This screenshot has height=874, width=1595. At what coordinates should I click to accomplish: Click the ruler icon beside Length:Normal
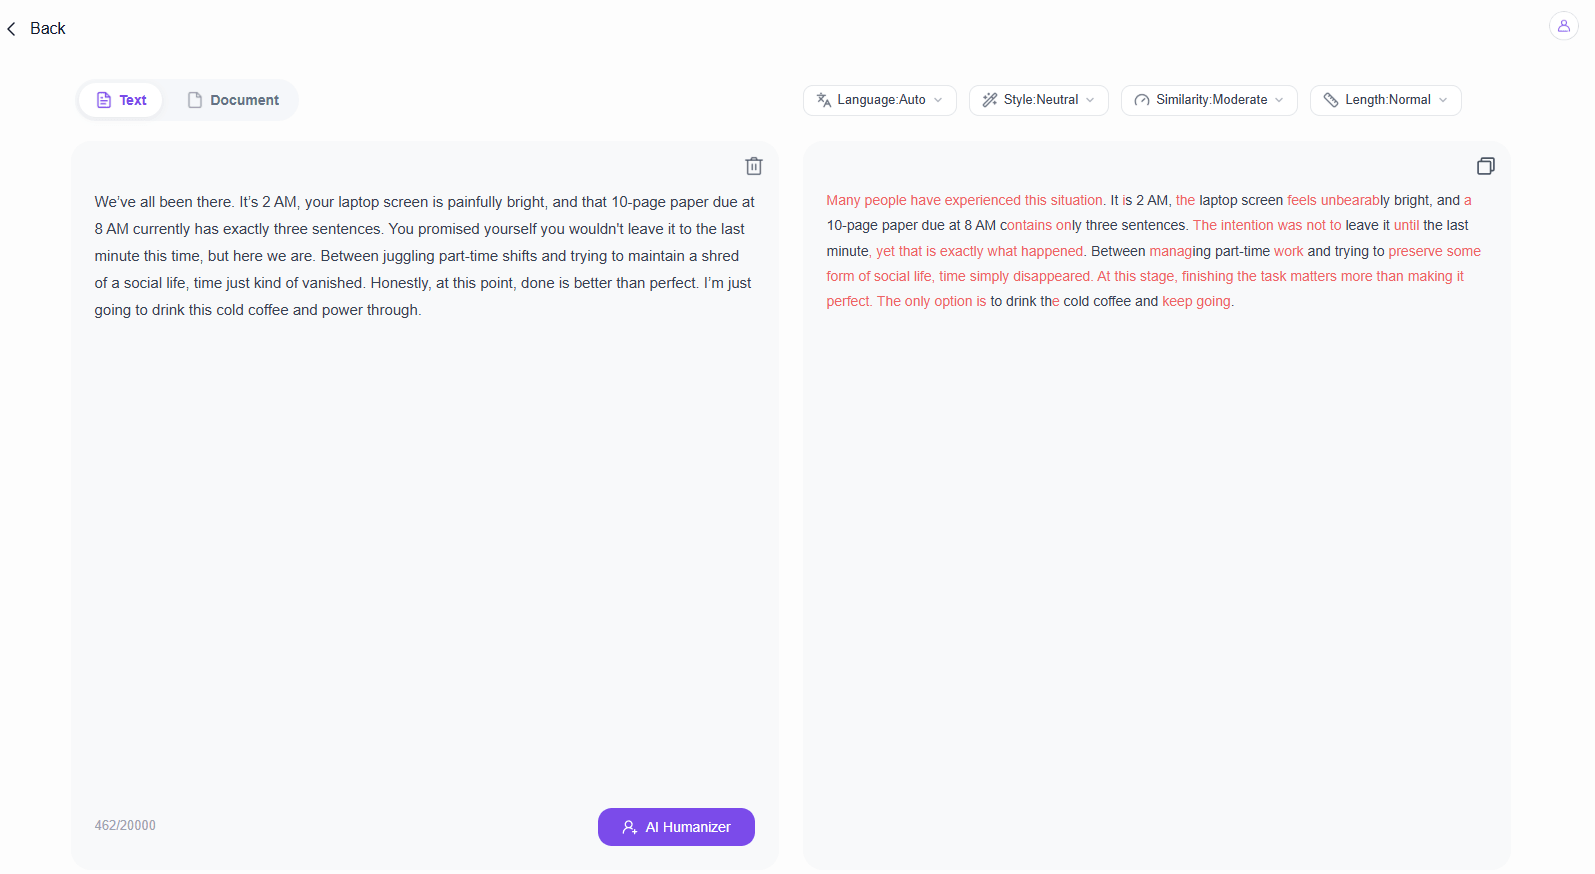(1331, 100)
